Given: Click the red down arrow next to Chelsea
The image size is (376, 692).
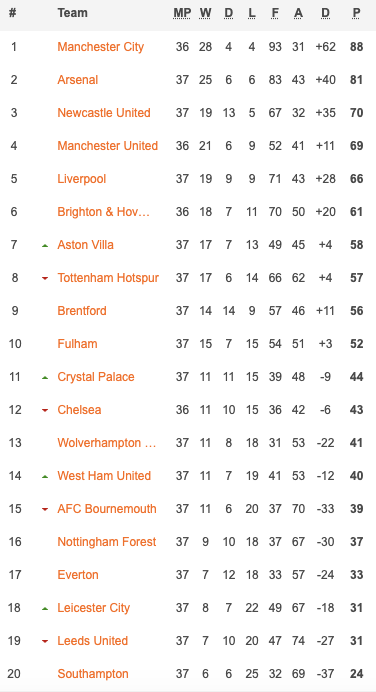Looking at the screenshot, I should tap(45, 410).
